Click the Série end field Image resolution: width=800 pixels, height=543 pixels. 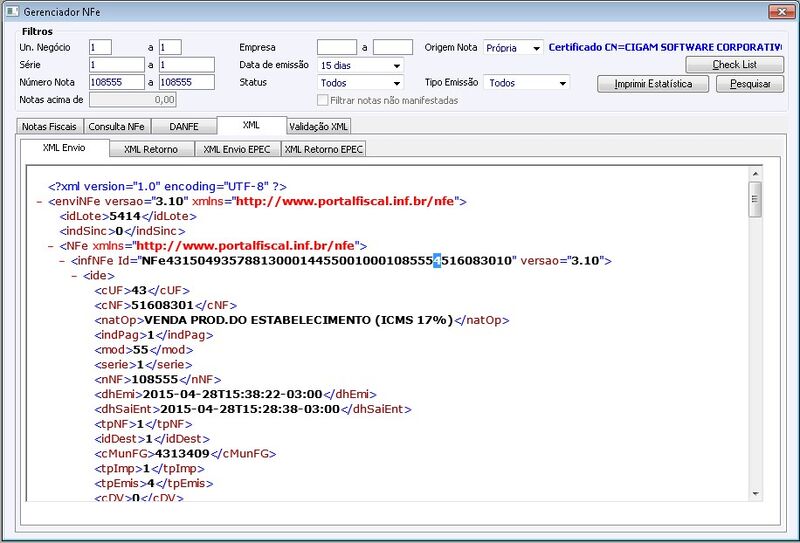[187, 65]
